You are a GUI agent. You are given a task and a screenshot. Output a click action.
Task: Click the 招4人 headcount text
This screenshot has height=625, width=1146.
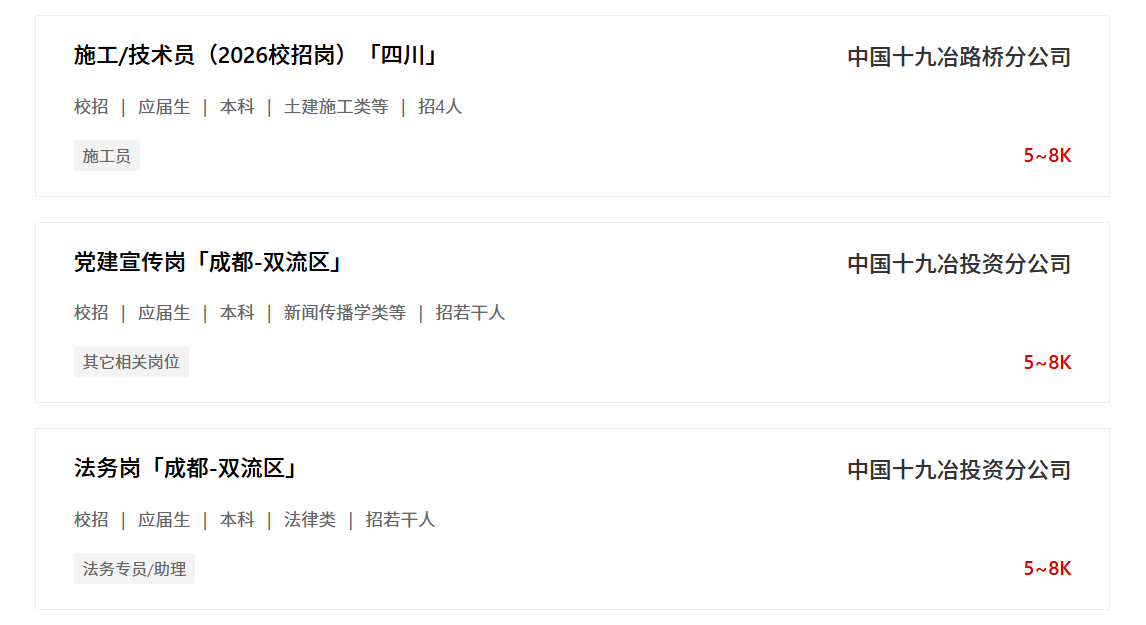[440, 107]
